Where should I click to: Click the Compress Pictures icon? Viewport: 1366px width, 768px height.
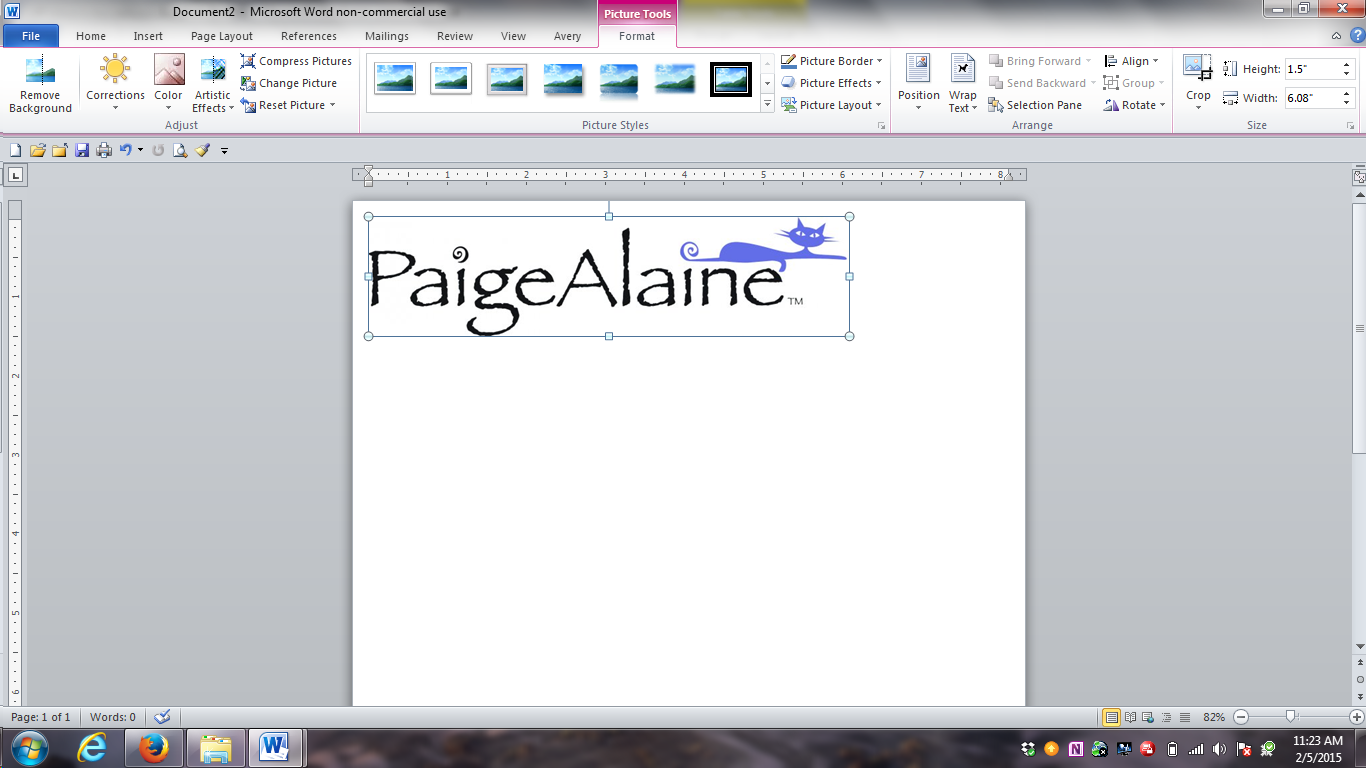point(248,61)
